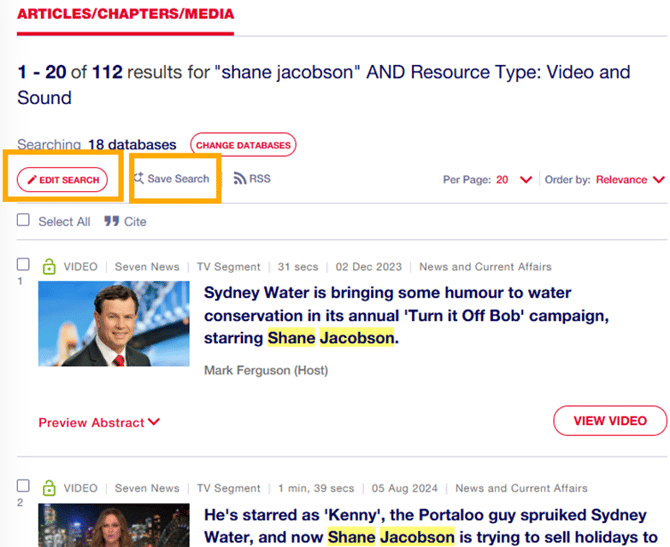Click the Save Search magnifier icon

click(x=138, y=179)
